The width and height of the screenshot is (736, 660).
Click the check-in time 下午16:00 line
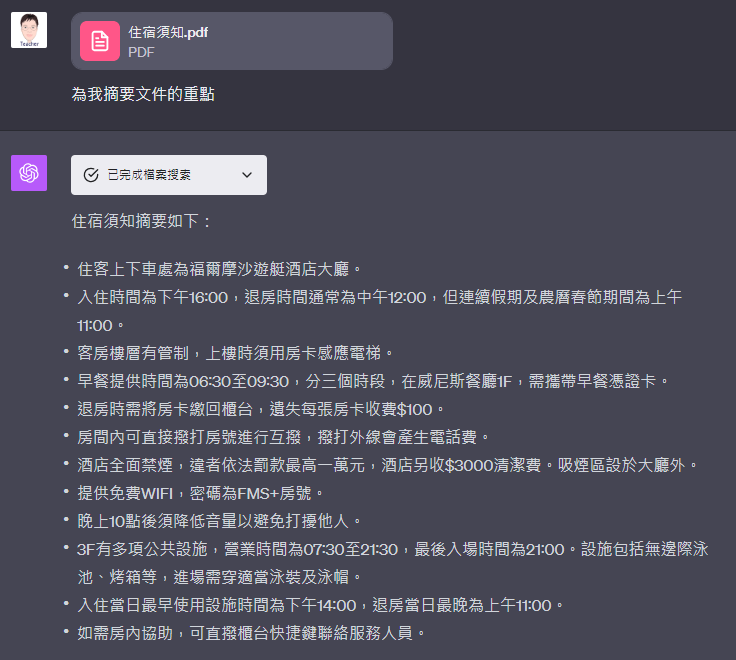379,311
